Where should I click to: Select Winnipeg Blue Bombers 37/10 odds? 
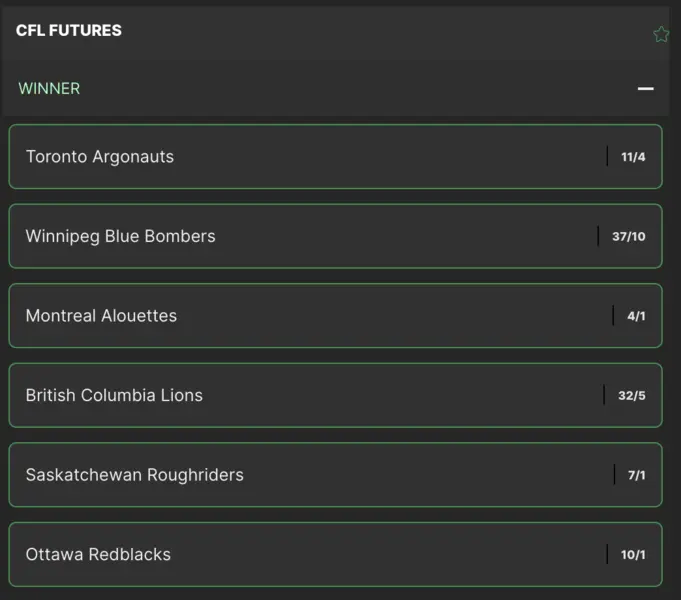coord(628,237)
